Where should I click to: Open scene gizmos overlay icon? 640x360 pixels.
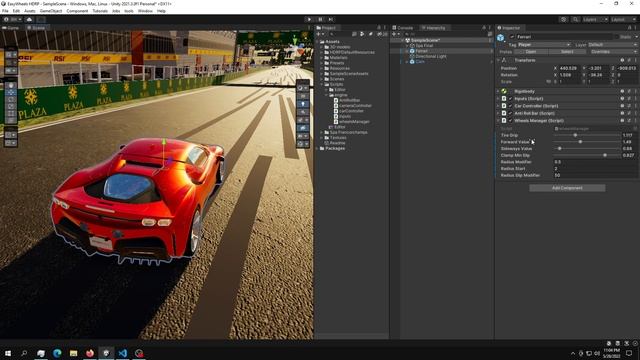click(300, 144)
